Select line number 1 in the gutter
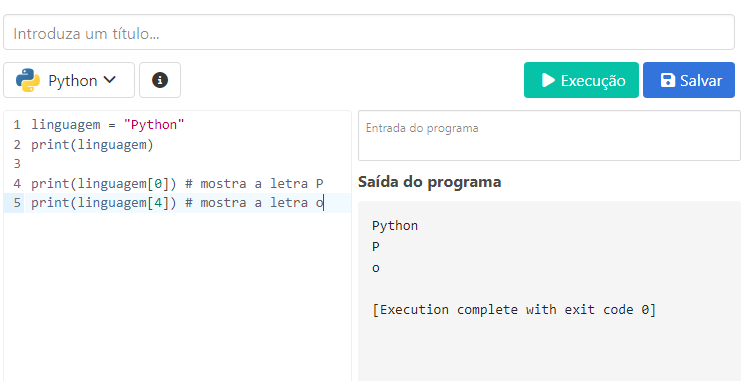Image resolution: width=749 pixels, height=381 pixels. point(17,125)
